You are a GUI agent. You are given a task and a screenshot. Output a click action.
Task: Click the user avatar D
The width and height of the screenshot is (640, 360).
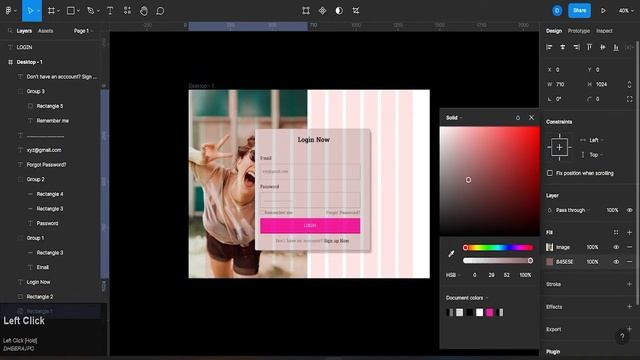557,11
